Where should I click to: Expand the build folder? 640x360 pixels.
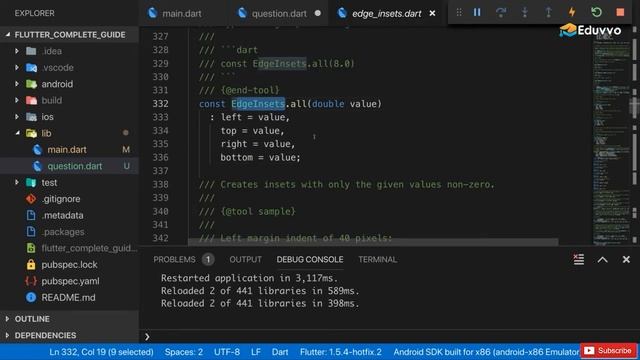tap(17, 100)
